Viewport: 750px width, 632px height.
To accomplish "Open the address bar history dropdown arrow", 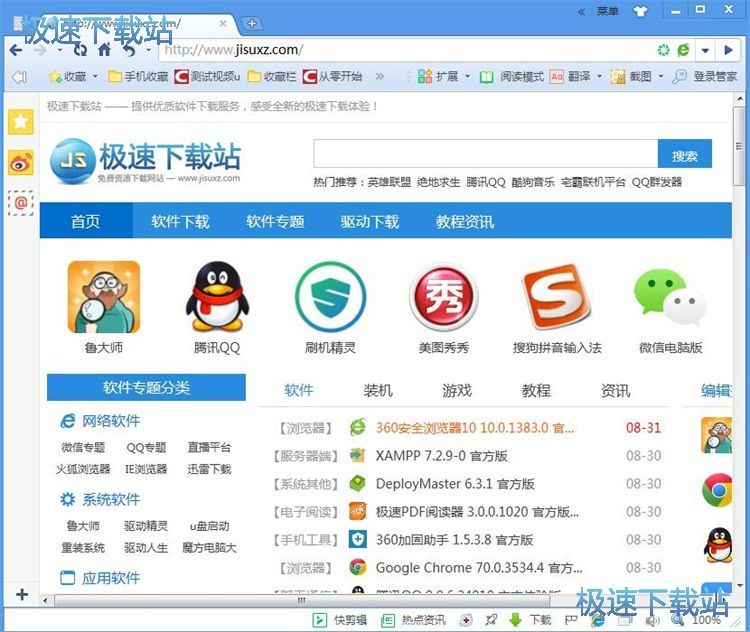I will (x=705, y=50).
